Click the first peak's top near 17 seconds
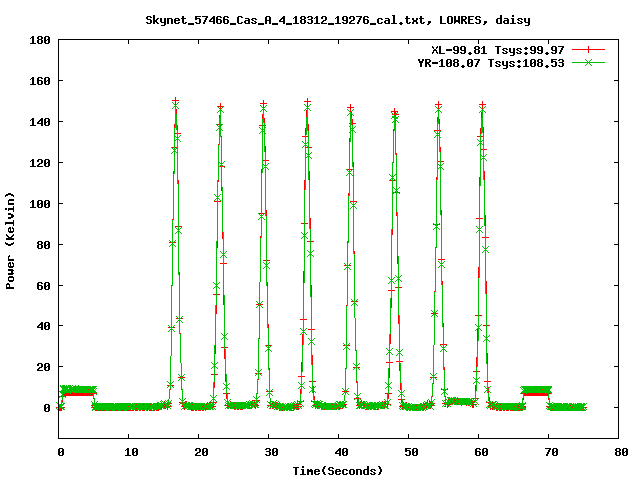 pyautogui.click(x=176, y=101)
